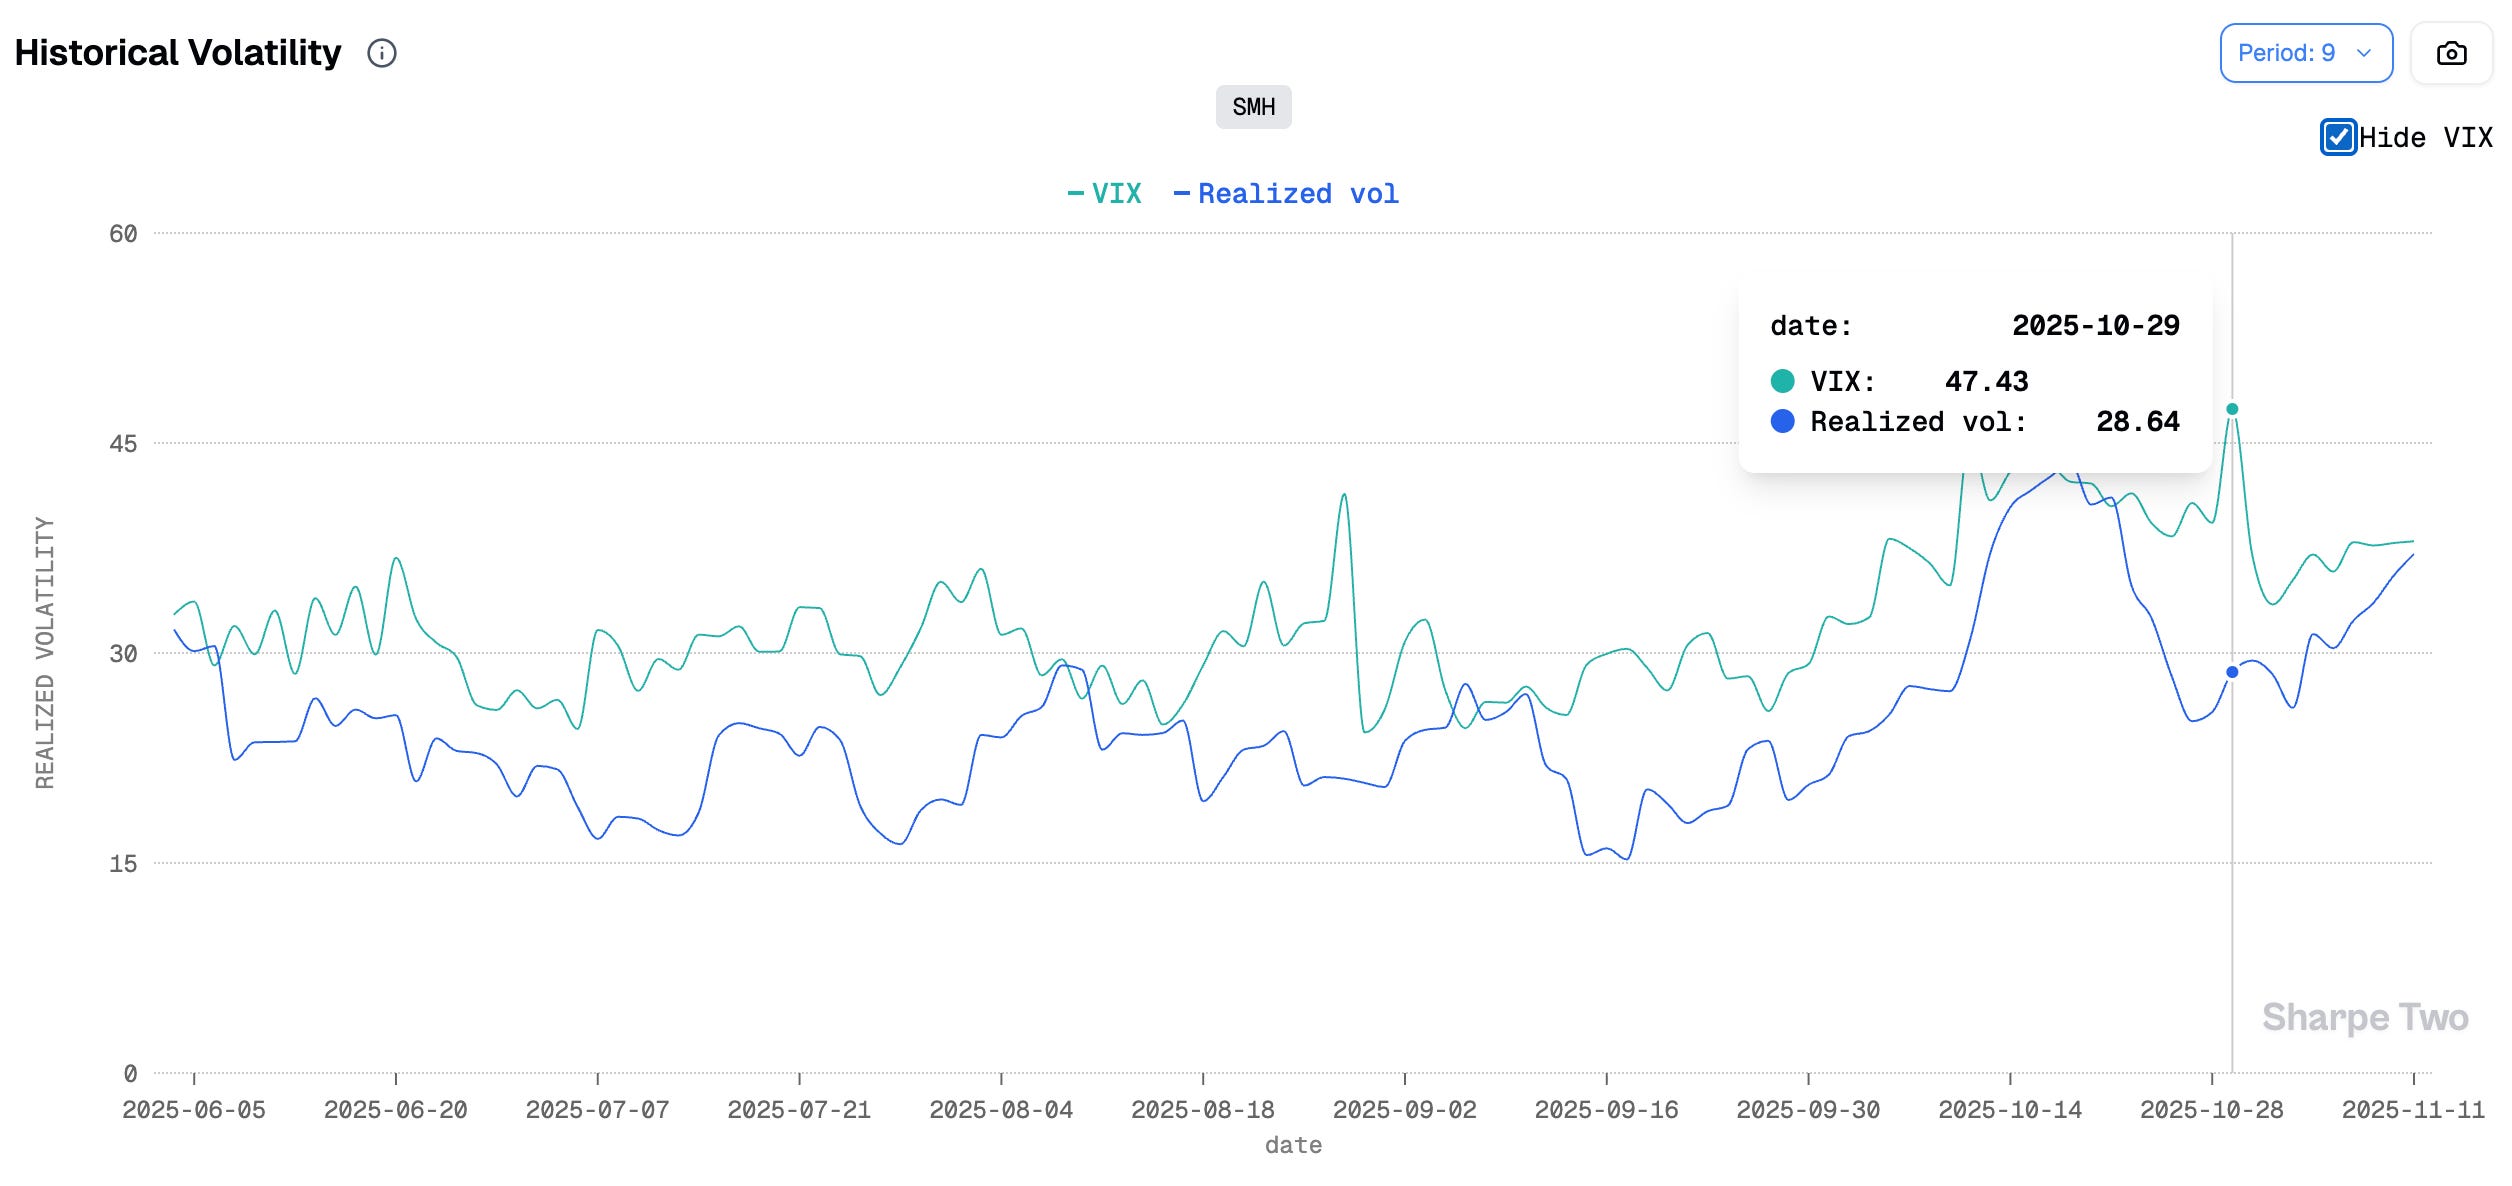Click the teal VIX data point marker
Image resolution: width=2512 pixels, height=1186 pixels.
click(2232, 409)
